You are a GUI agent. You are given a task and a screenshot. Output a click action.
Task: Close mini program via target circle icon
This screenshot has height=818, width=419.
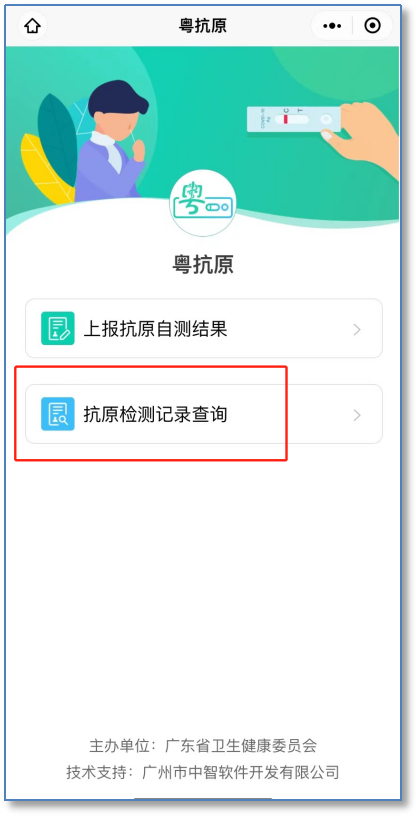coord(372,26)
